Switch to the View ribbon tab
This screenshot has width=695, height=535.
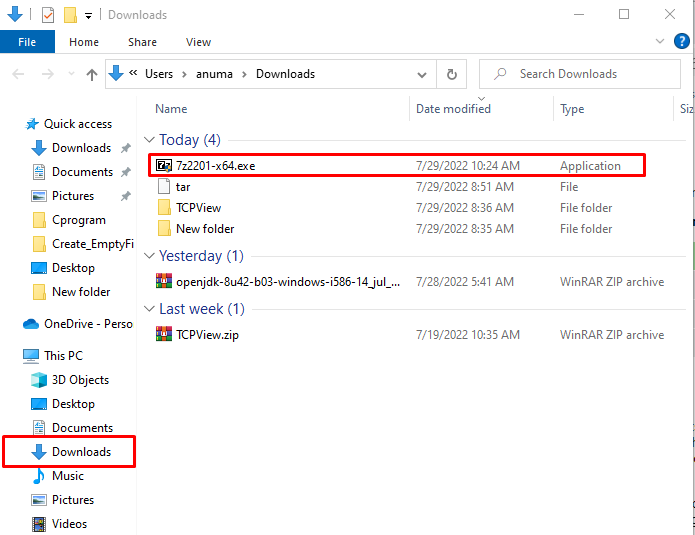(198, 42)
